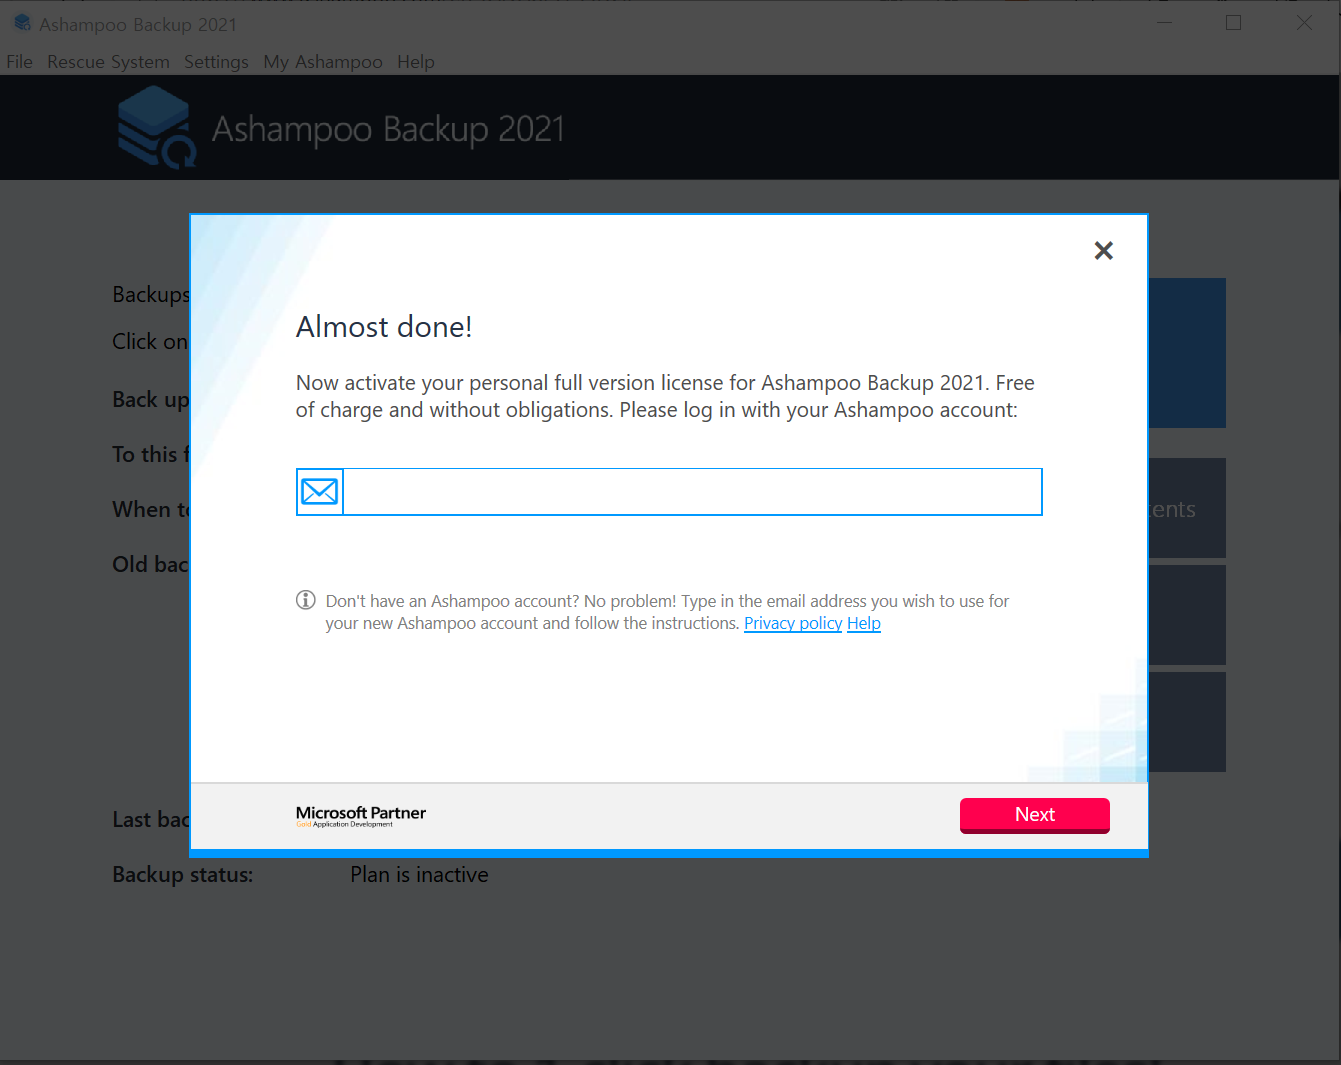The height and width of the screenshot is (1065, 1341).
Task: Open the Privacy policy link
Action: tap(793, 623)
